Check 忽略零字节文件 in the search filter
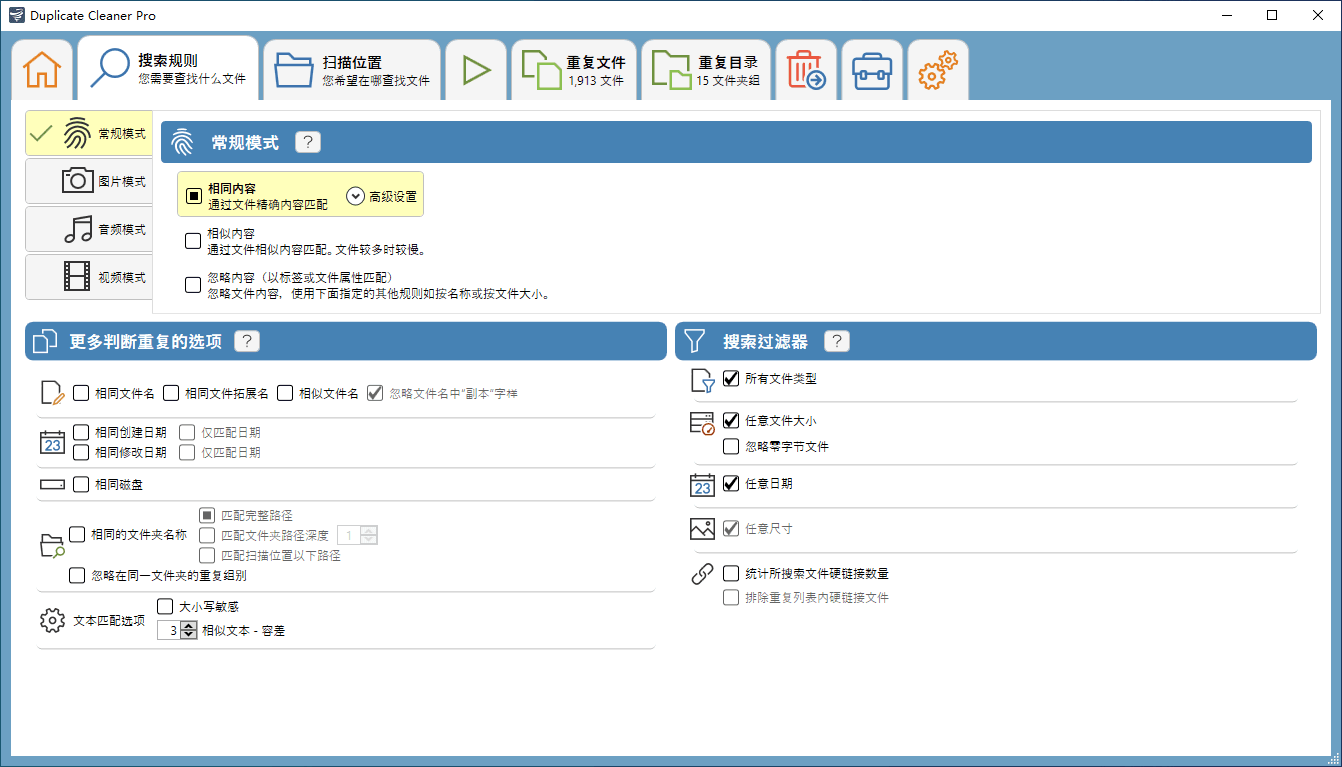1342x767 pixels. tap(731, 446)
